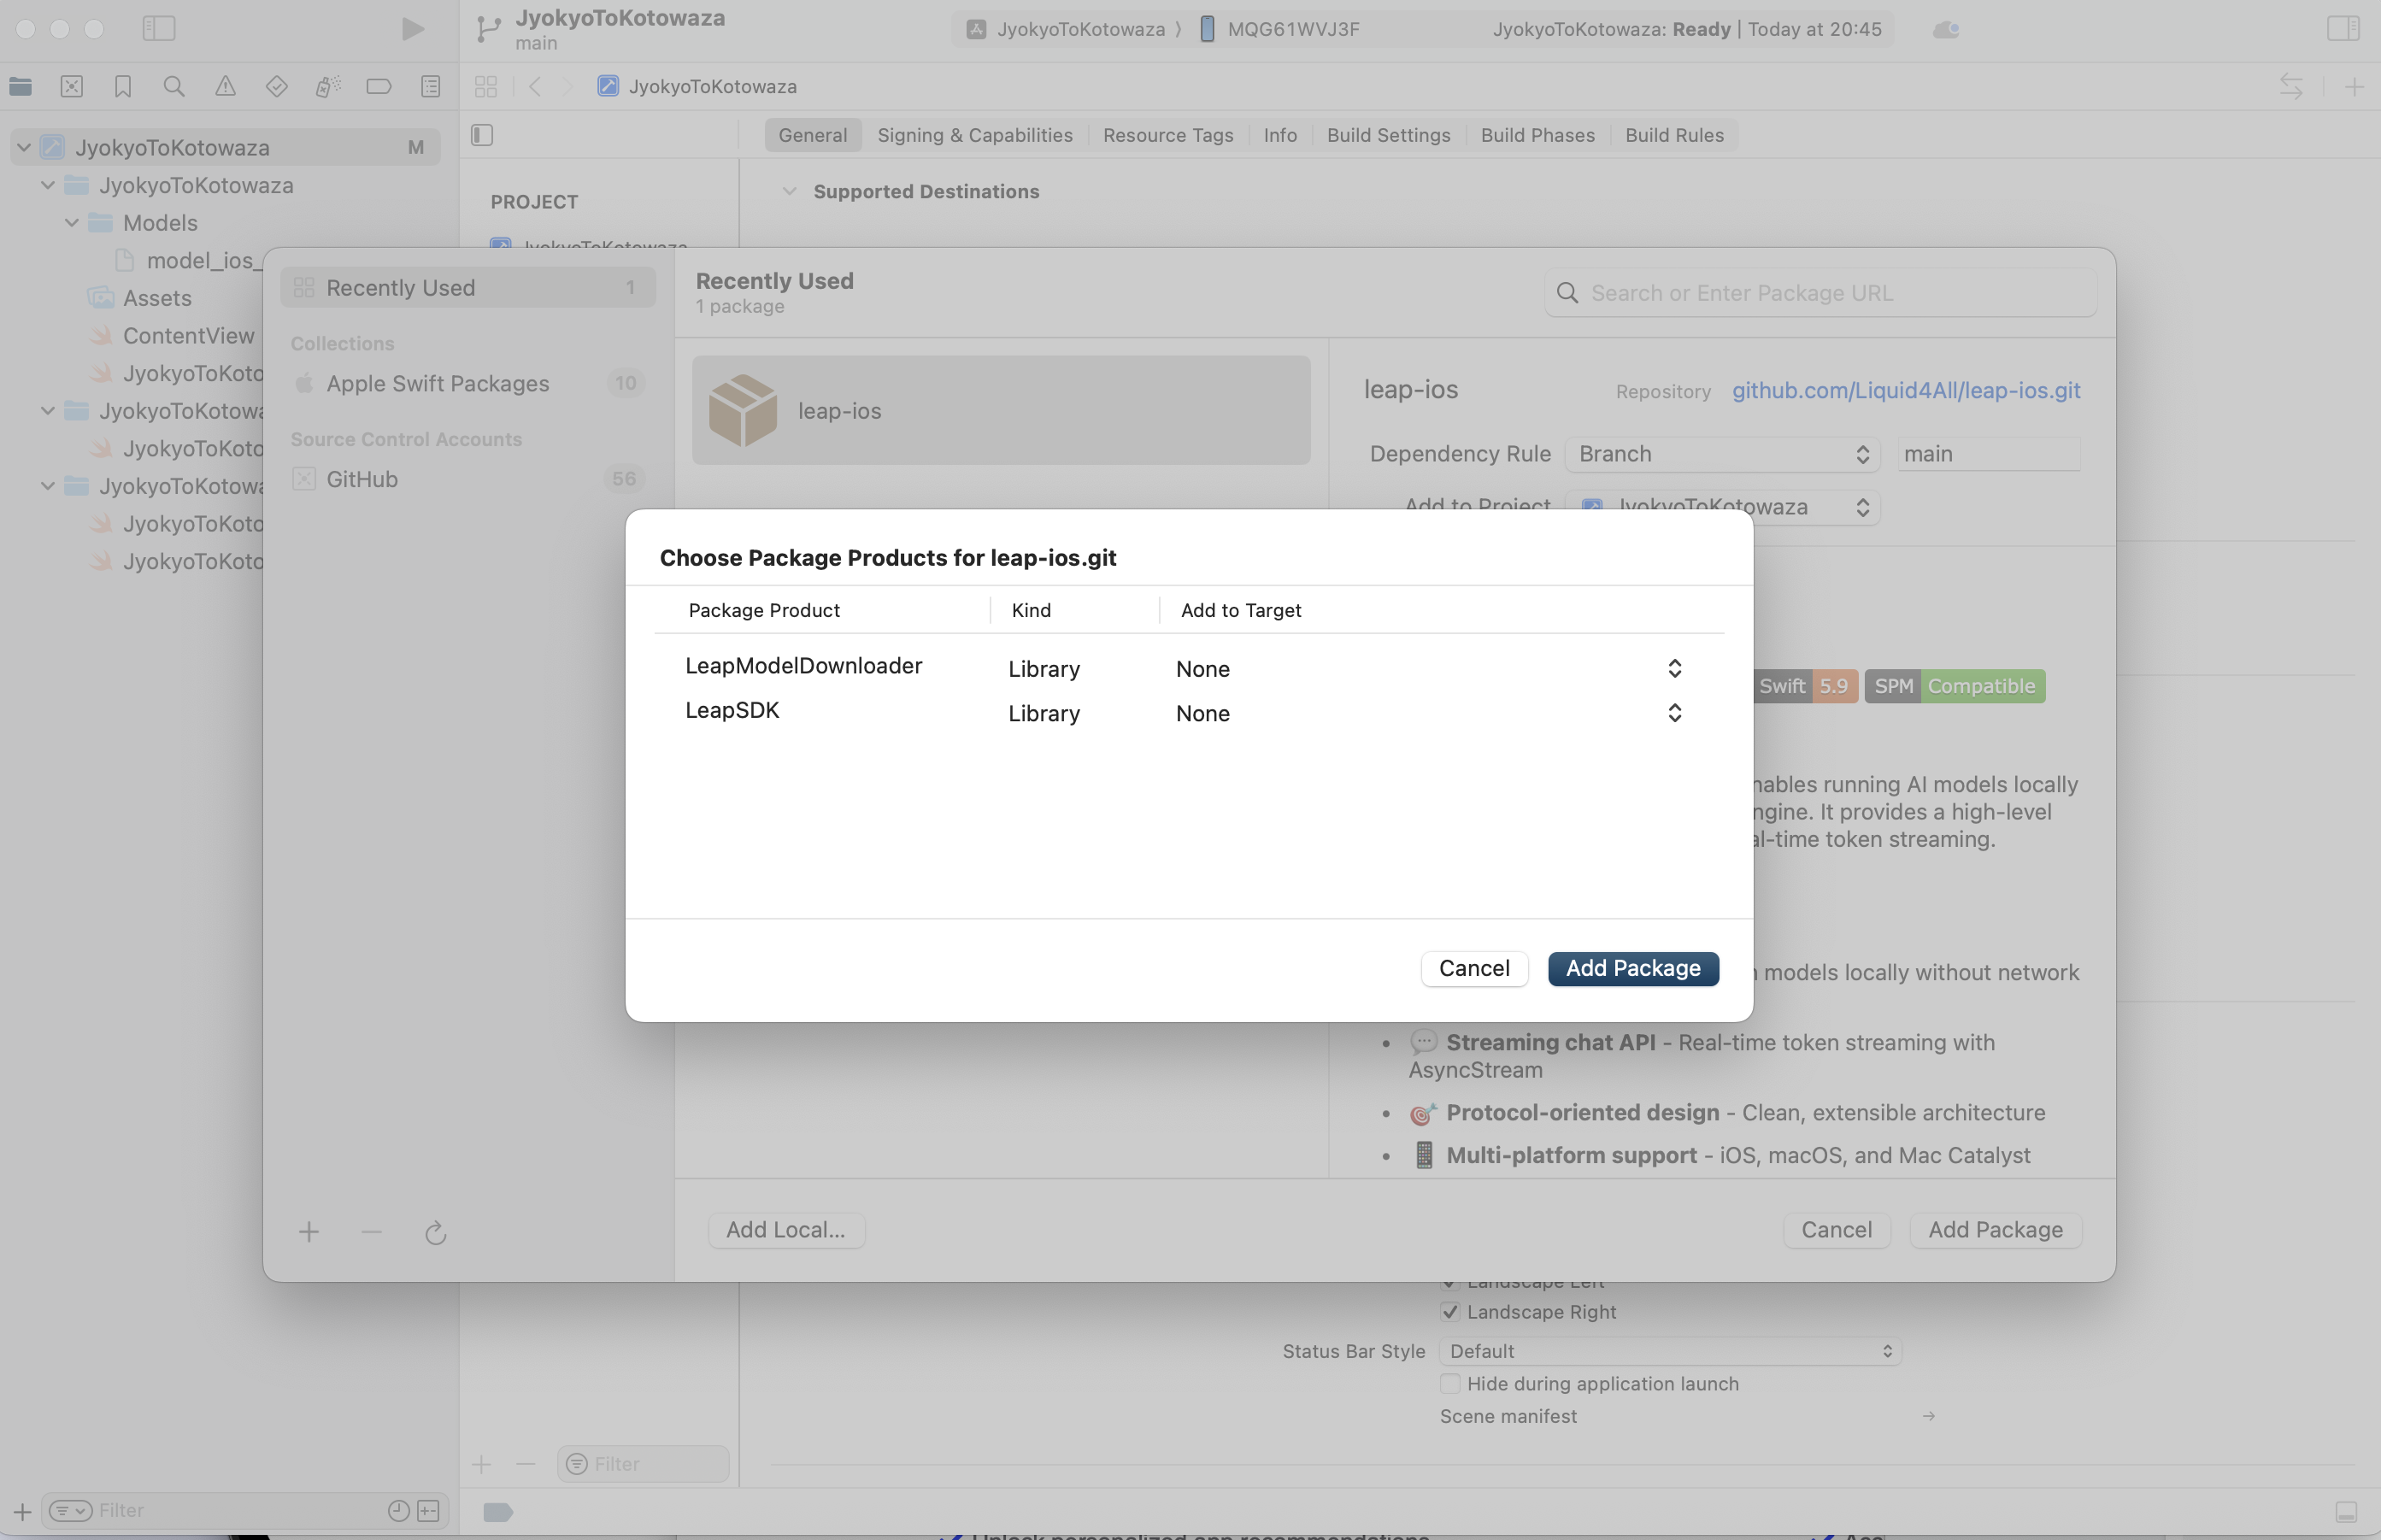The width and height of the screenshot is (2381, 1540).
Task: Select Apple Swift Packages collection
Action: 437,384
